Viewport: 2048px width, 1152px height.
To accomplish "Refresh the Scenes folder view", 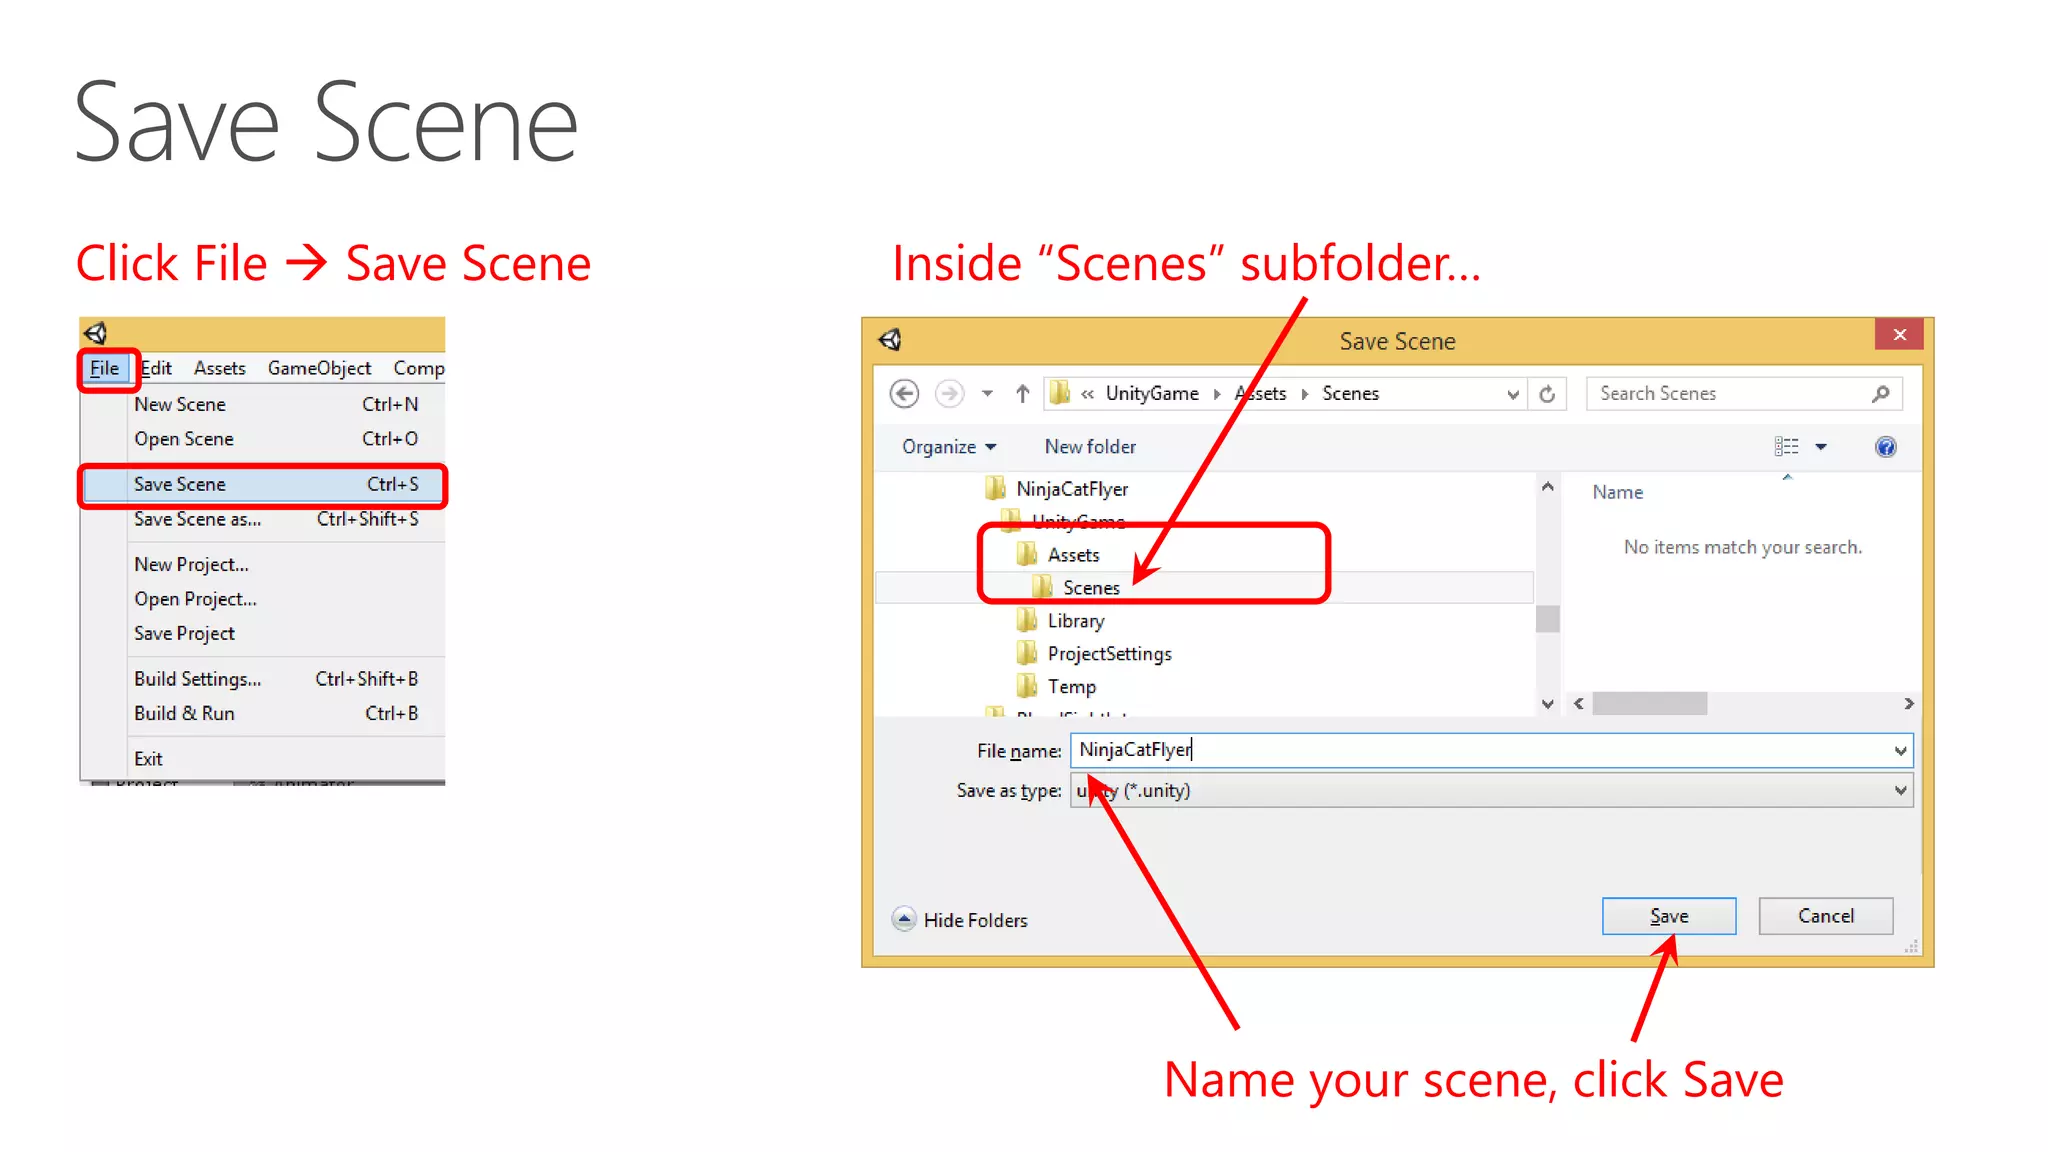I will 1547,394.
